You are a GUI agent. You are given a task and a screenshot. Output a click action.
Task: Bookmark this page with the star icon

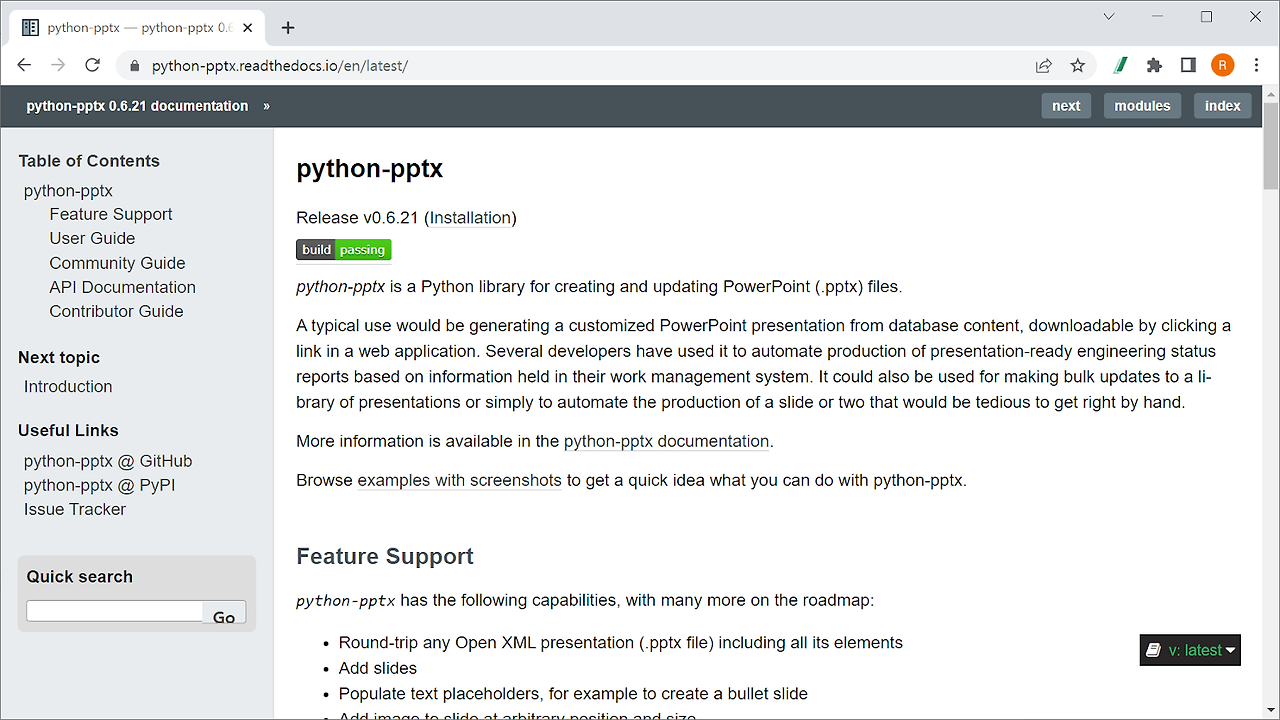1077,65
